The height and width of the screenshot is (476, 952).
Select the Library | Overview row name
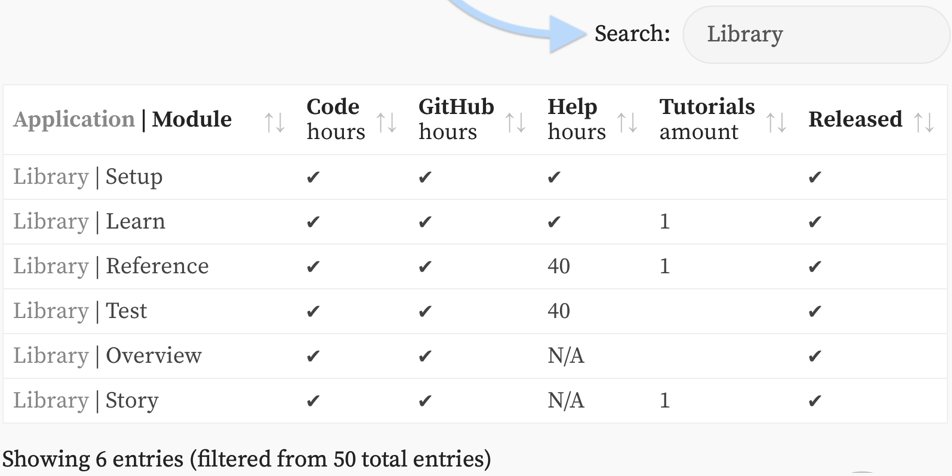point(107,356)
